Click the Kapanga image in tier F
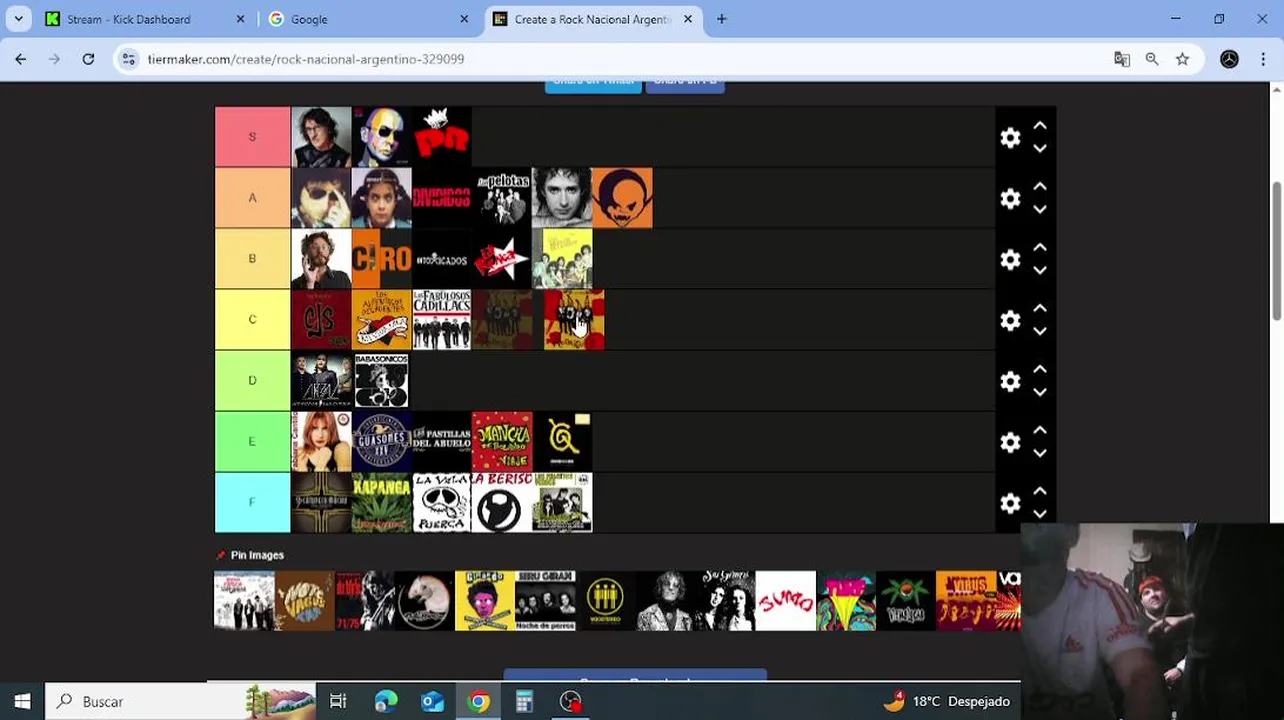Viewport: 1284px width, 720px height. [x=381, y=503]
